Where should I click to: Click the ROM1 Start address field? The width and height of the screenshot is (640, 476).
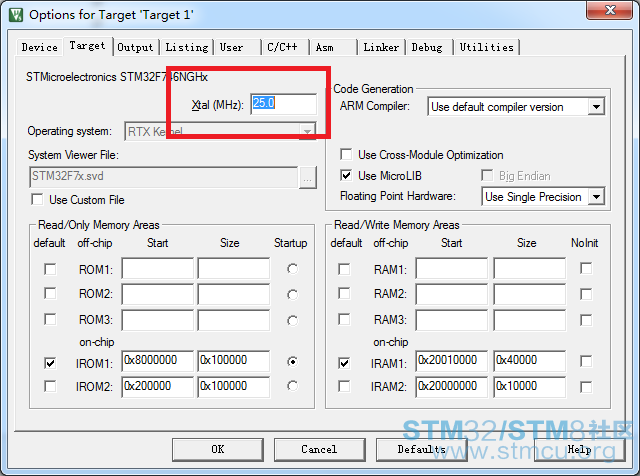coord(158,268)
